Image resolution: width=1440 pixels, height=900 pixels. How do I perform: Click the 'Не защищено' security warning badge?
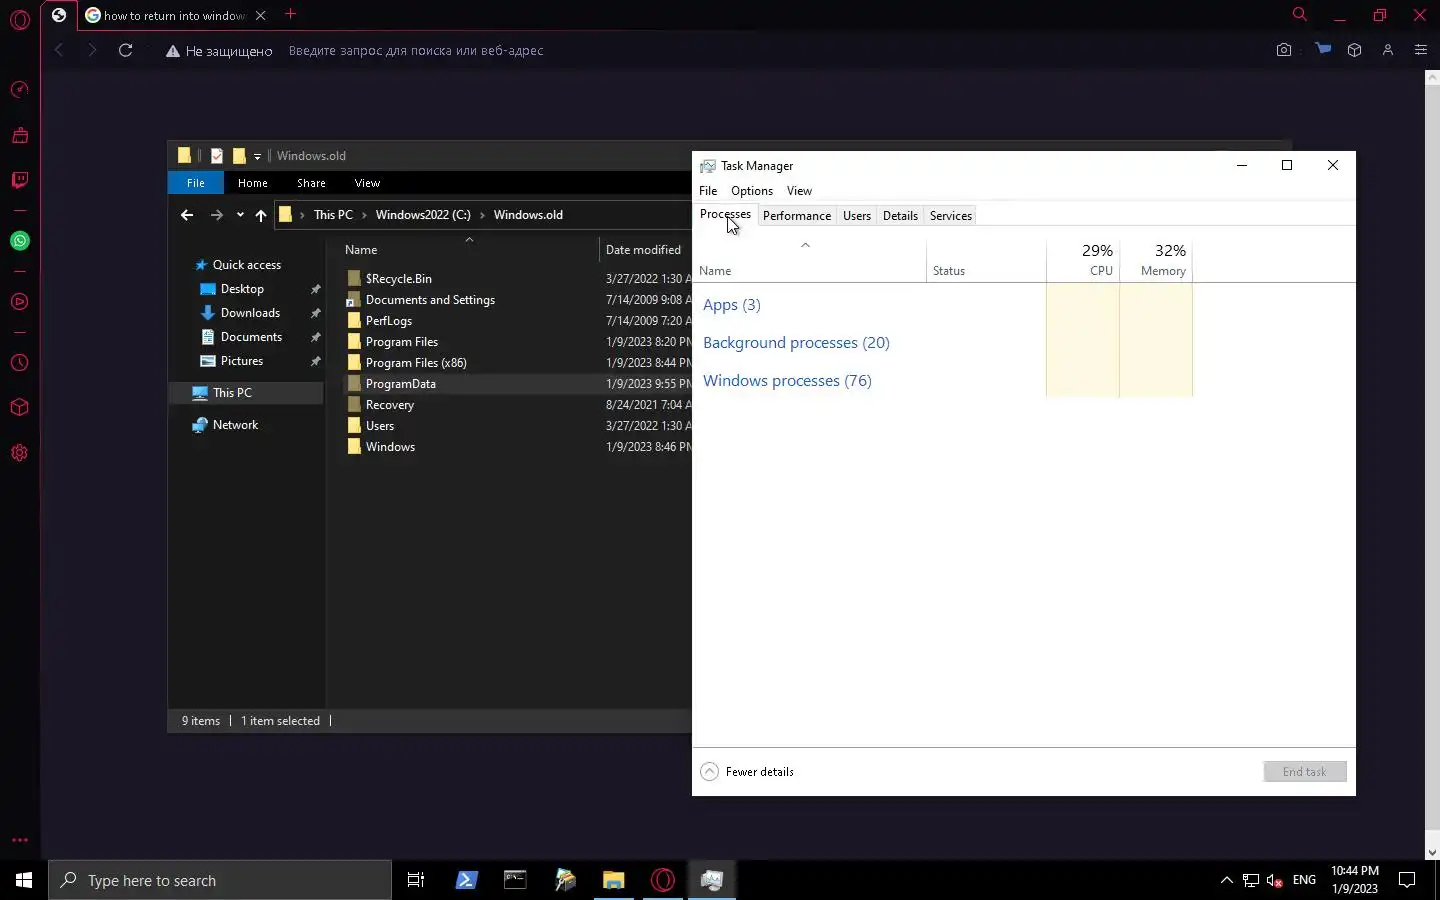(219, 51)
